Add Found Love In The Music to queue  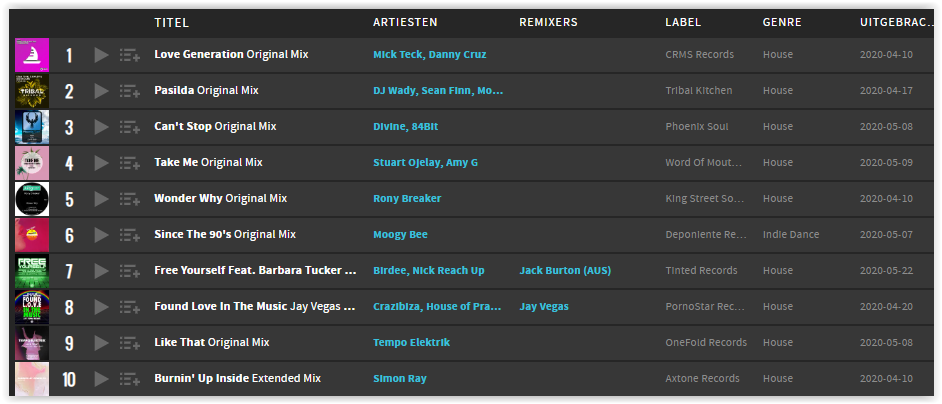pyautogui.click(x=130, y=307)
